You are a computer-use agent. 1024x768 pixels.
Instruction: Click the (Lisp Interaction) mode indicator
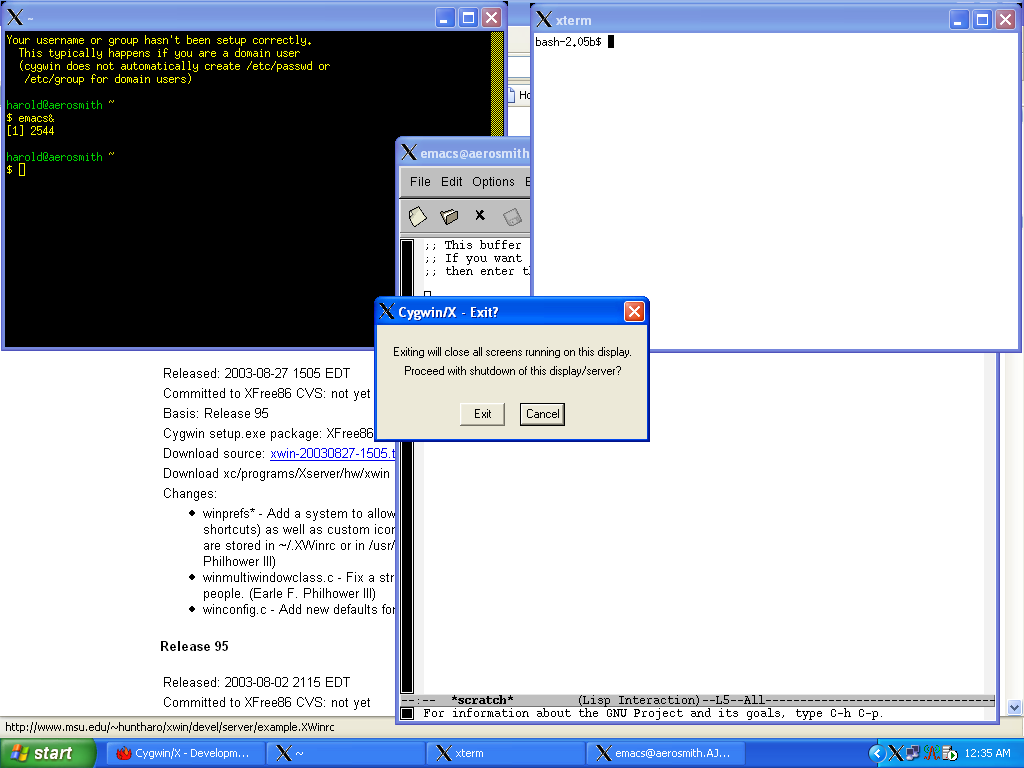coord(639,700)
